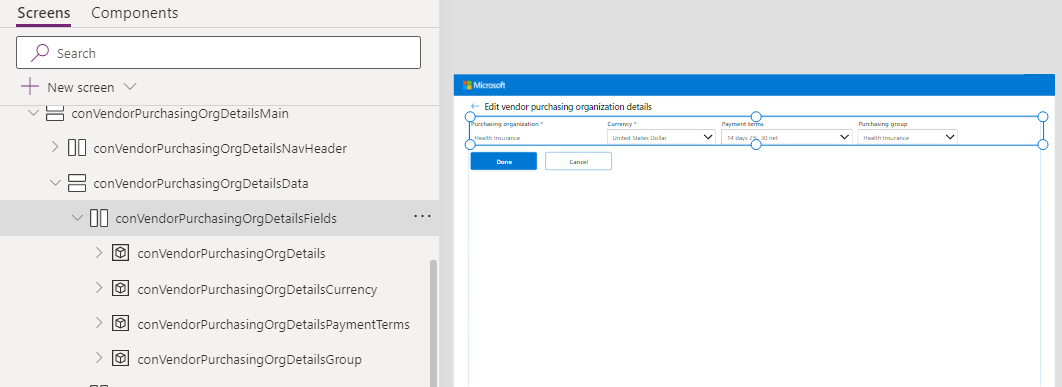Switch to the Screens tab
This screenshot has height=387, width=1062.
43,13
